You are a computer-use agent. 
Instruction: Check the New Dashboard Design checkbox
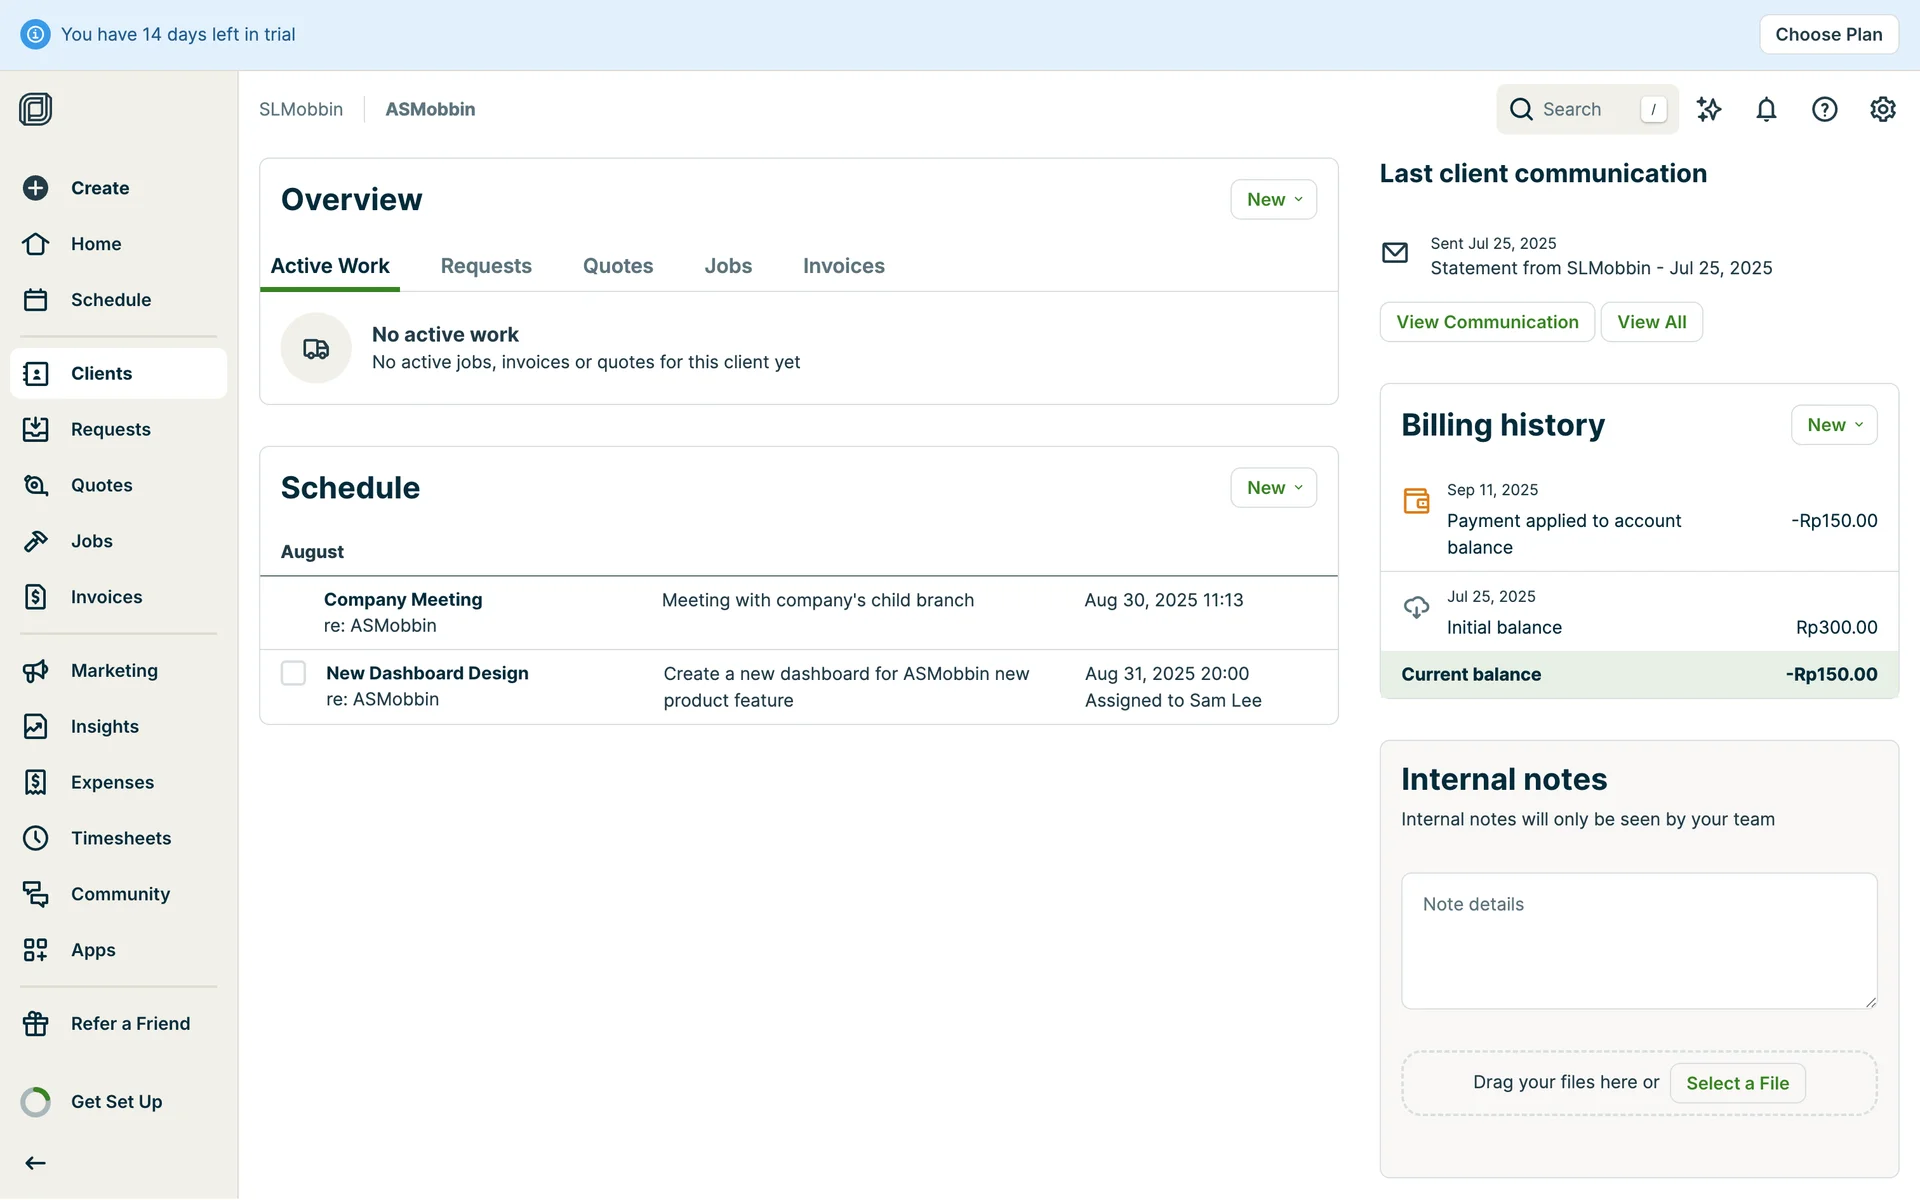click(x=293, y=673)
